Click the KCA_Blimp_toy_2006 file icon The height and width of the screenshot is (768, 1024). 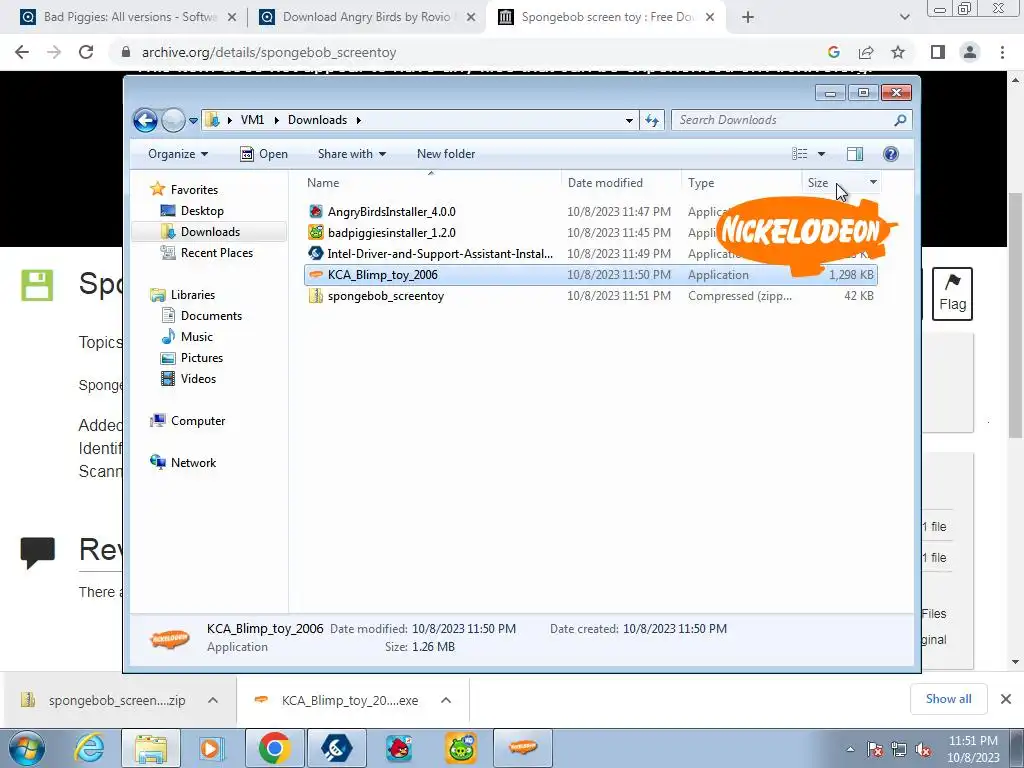tap(316, 275)
